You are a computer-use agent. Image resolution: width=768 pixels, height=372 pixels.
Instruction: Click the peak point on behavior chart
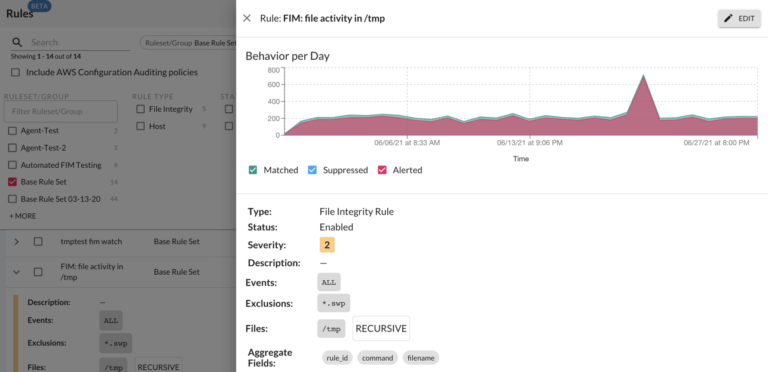click(643, 75)
